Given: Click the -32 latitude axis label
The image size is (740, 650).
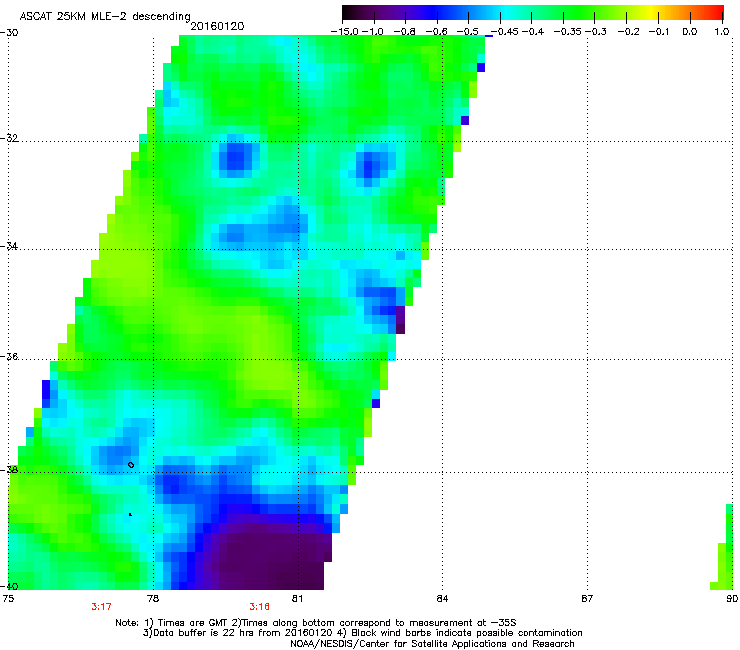Looking at the screenshot, I should click(9, 138).
